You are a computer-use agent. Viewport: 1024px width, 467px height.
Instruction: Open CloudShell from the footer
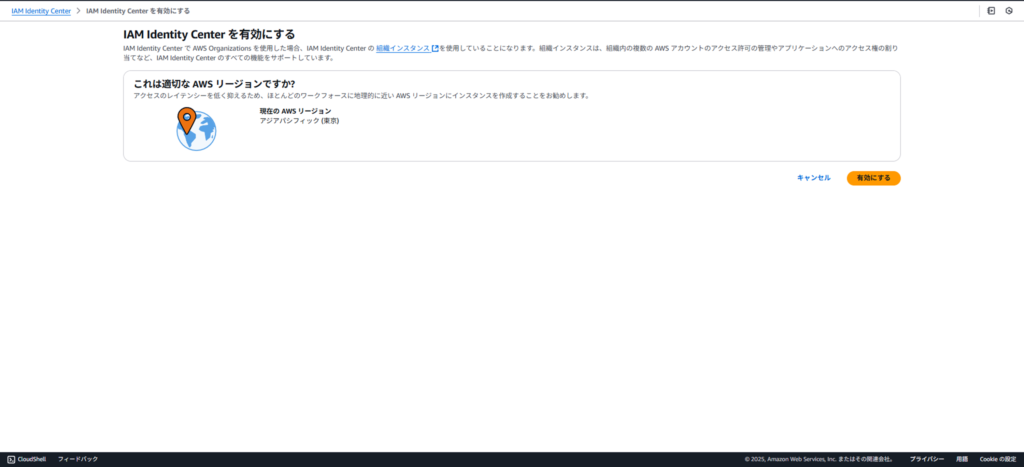(x=27, y=459)
